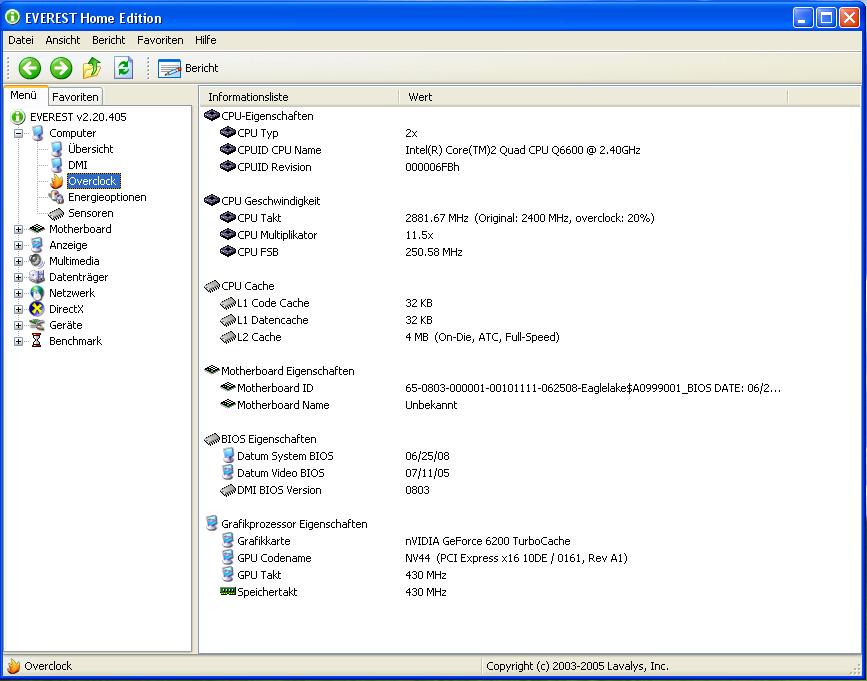The width and height of the screenshot is (867, 681).
Task: Expand the Netzwerk tree node
Action: [x=18, y=294]
